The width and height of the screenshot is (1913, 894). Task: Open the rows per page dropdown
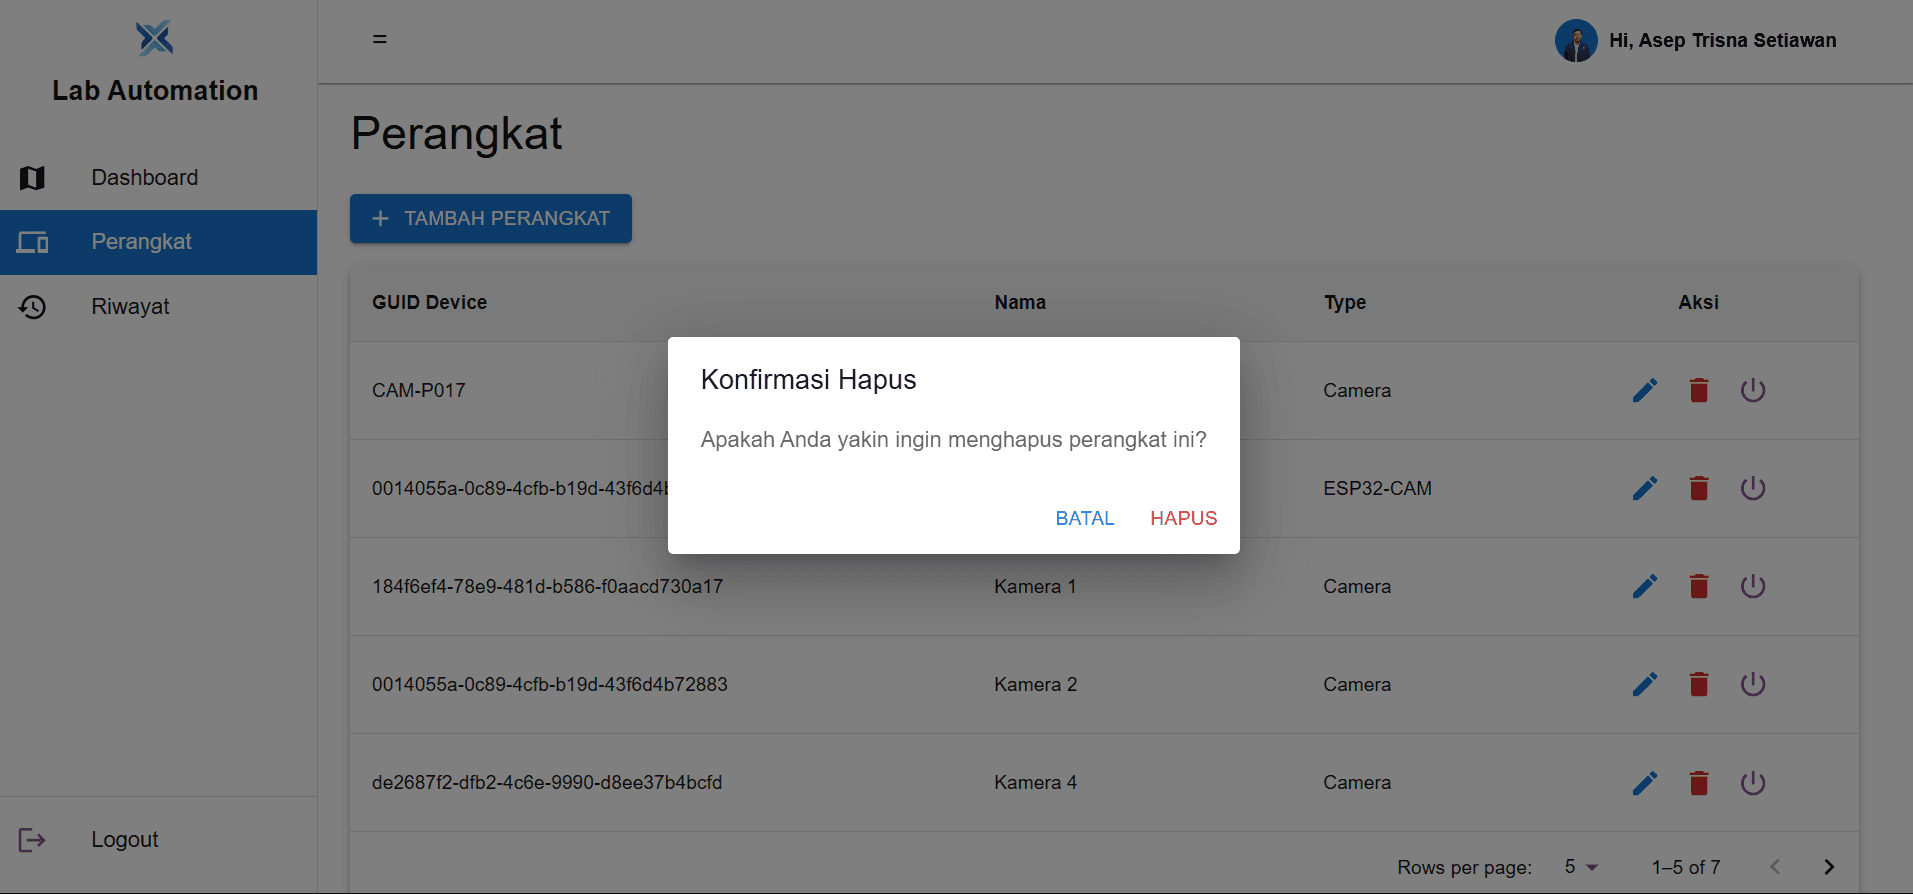(x=1581, y=867)
